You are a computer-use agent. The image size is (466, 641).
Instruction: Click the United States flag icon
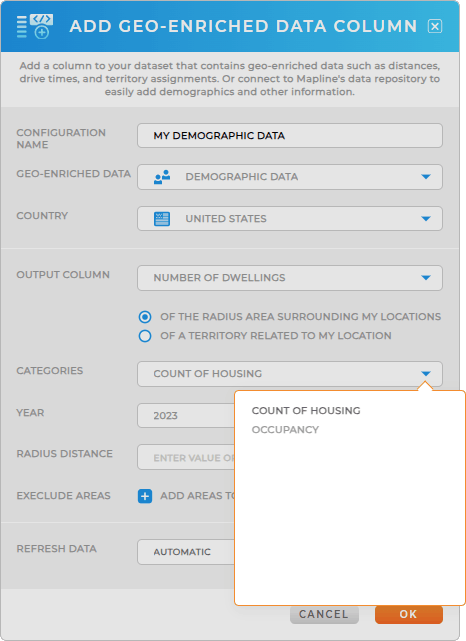[x=162, y=219]
